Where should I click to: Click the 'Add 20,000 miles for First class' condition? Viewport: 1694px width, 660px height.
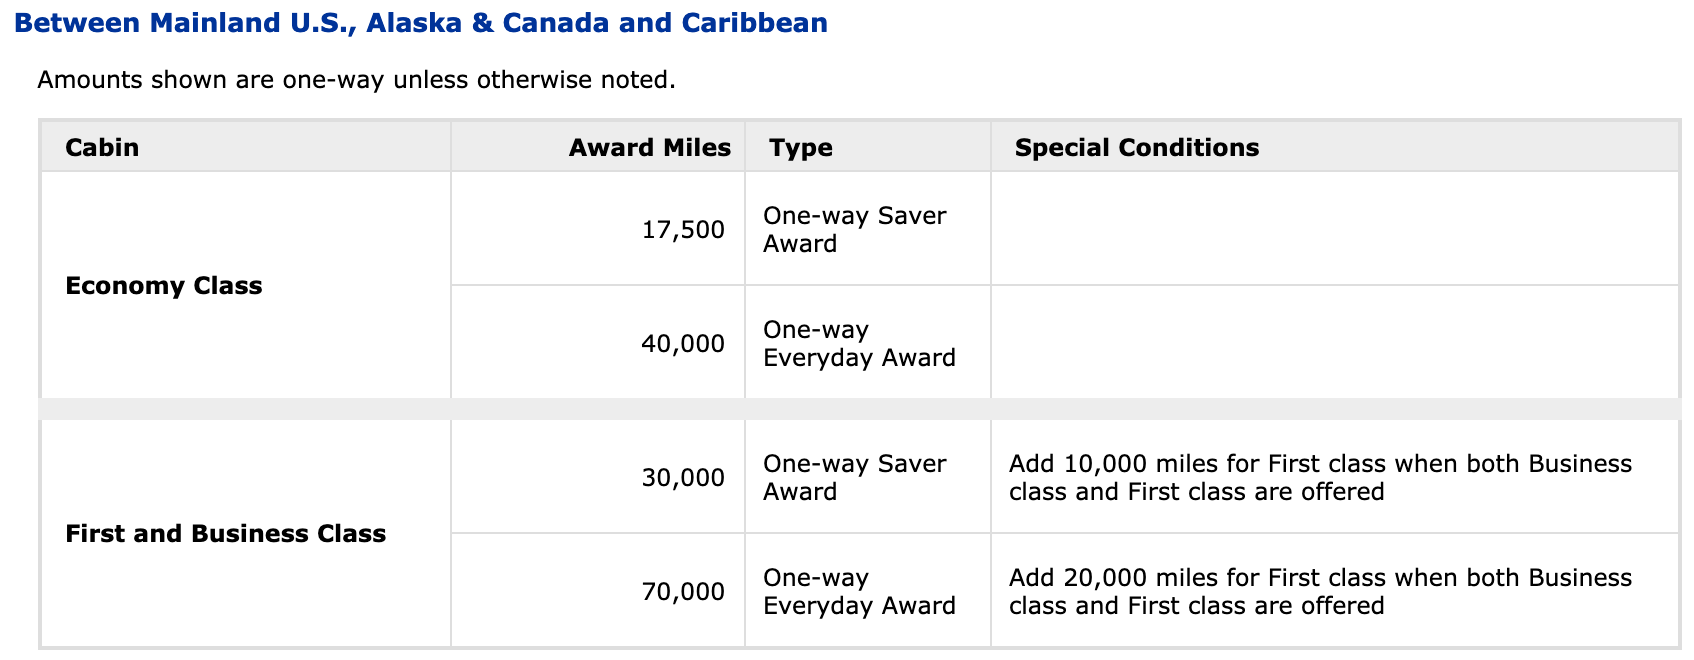pos(1320,592)
